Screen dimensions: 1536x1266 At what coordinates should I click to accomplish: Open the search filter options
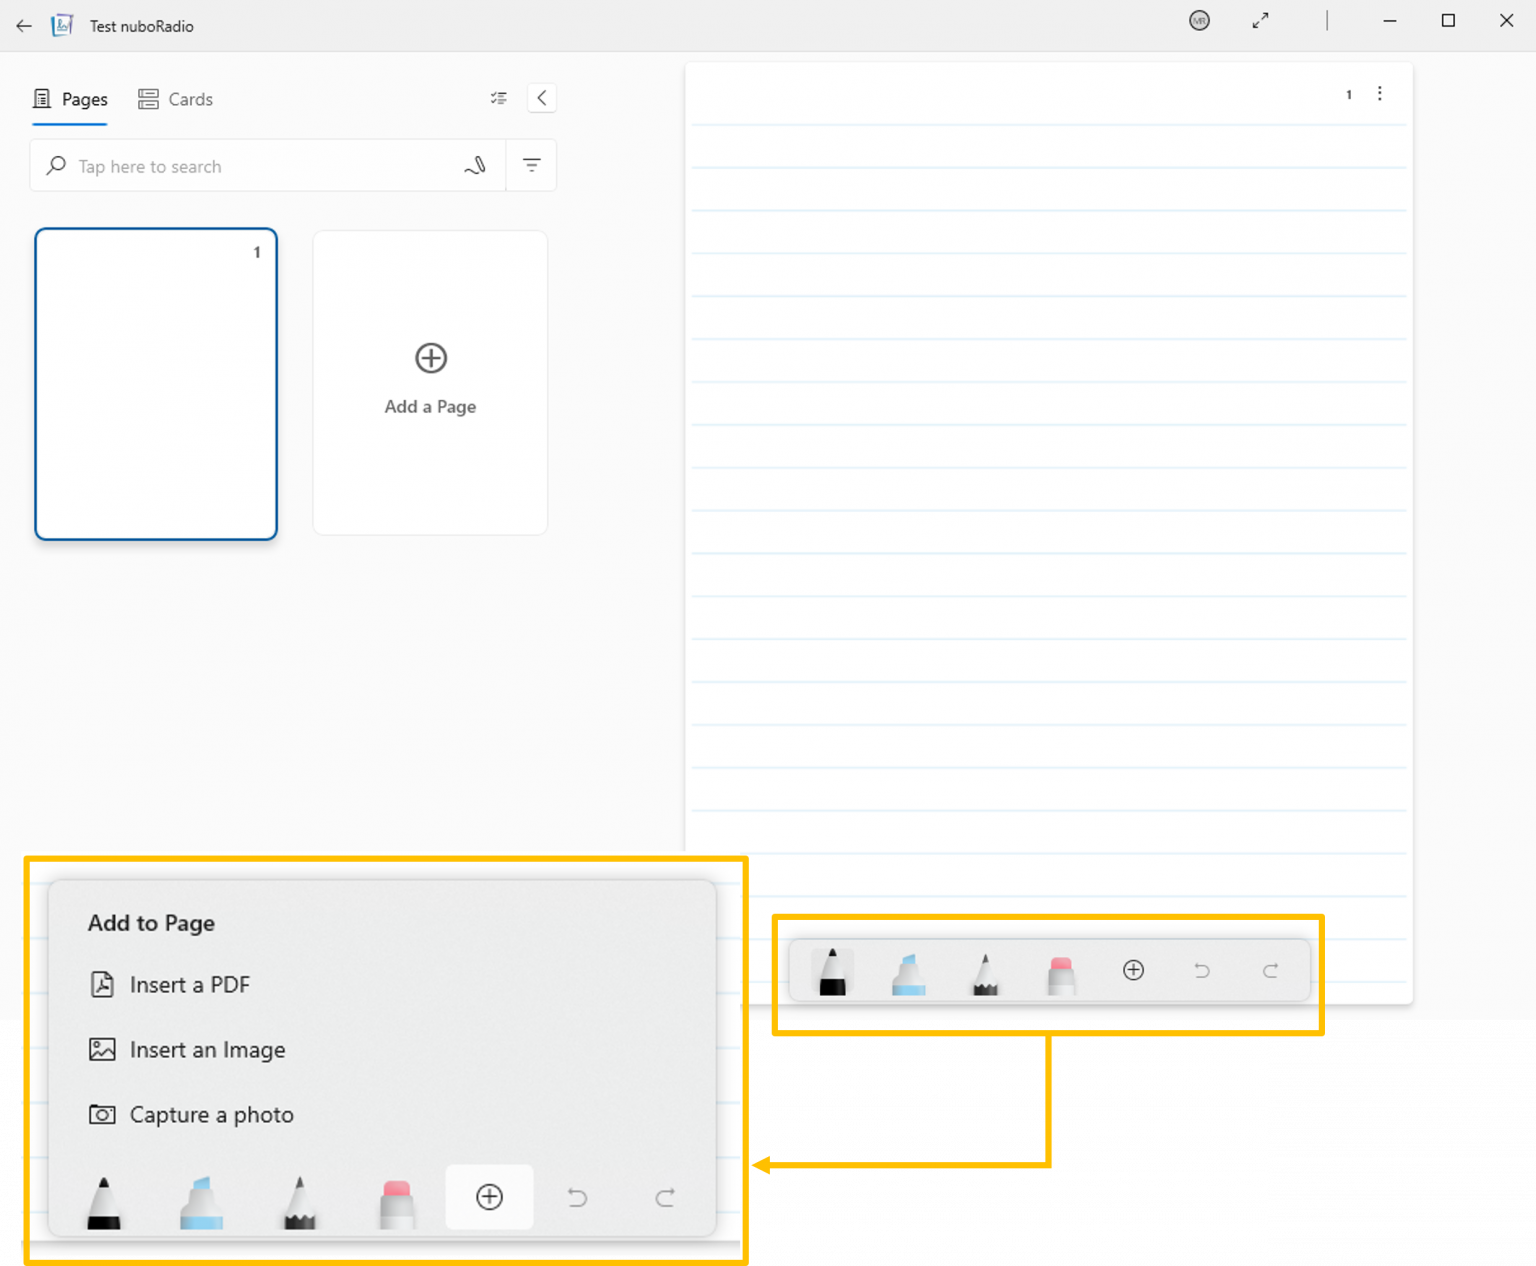tap(531, 165)
